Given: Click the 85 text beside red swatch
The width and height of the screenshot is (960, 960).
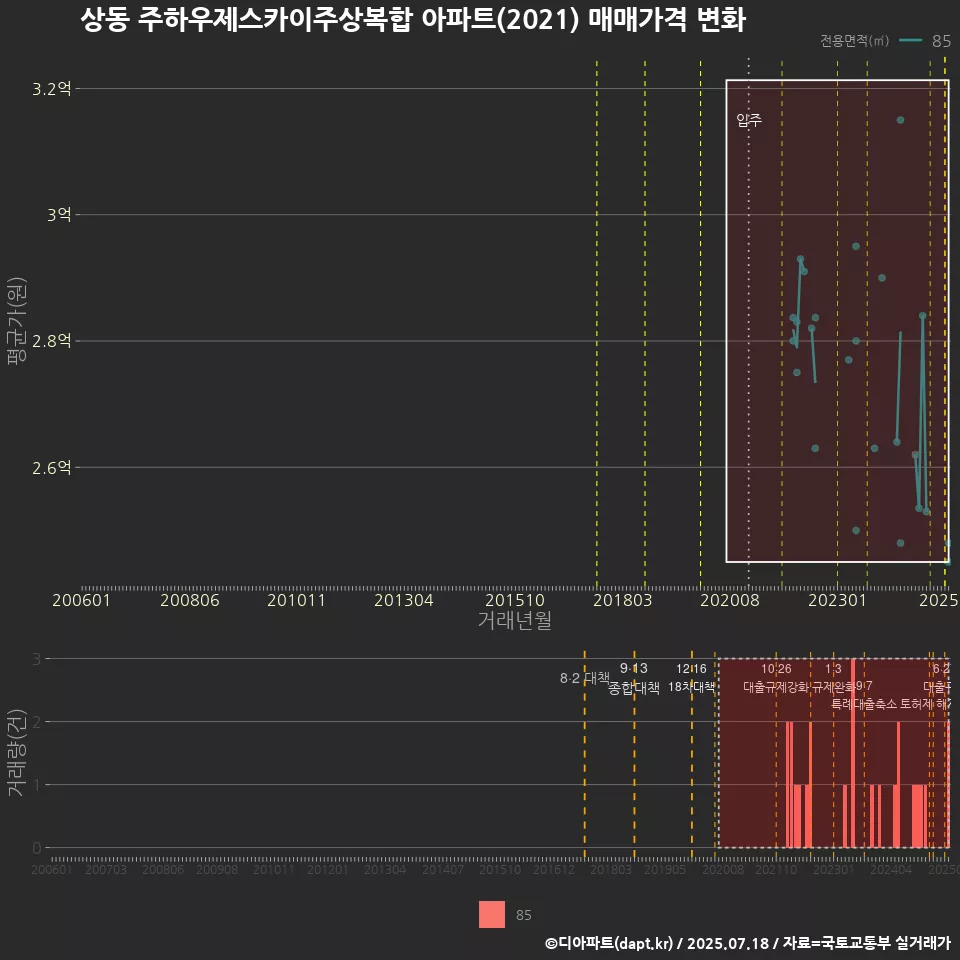Looking at the screenshot, I should coord(523,915).
